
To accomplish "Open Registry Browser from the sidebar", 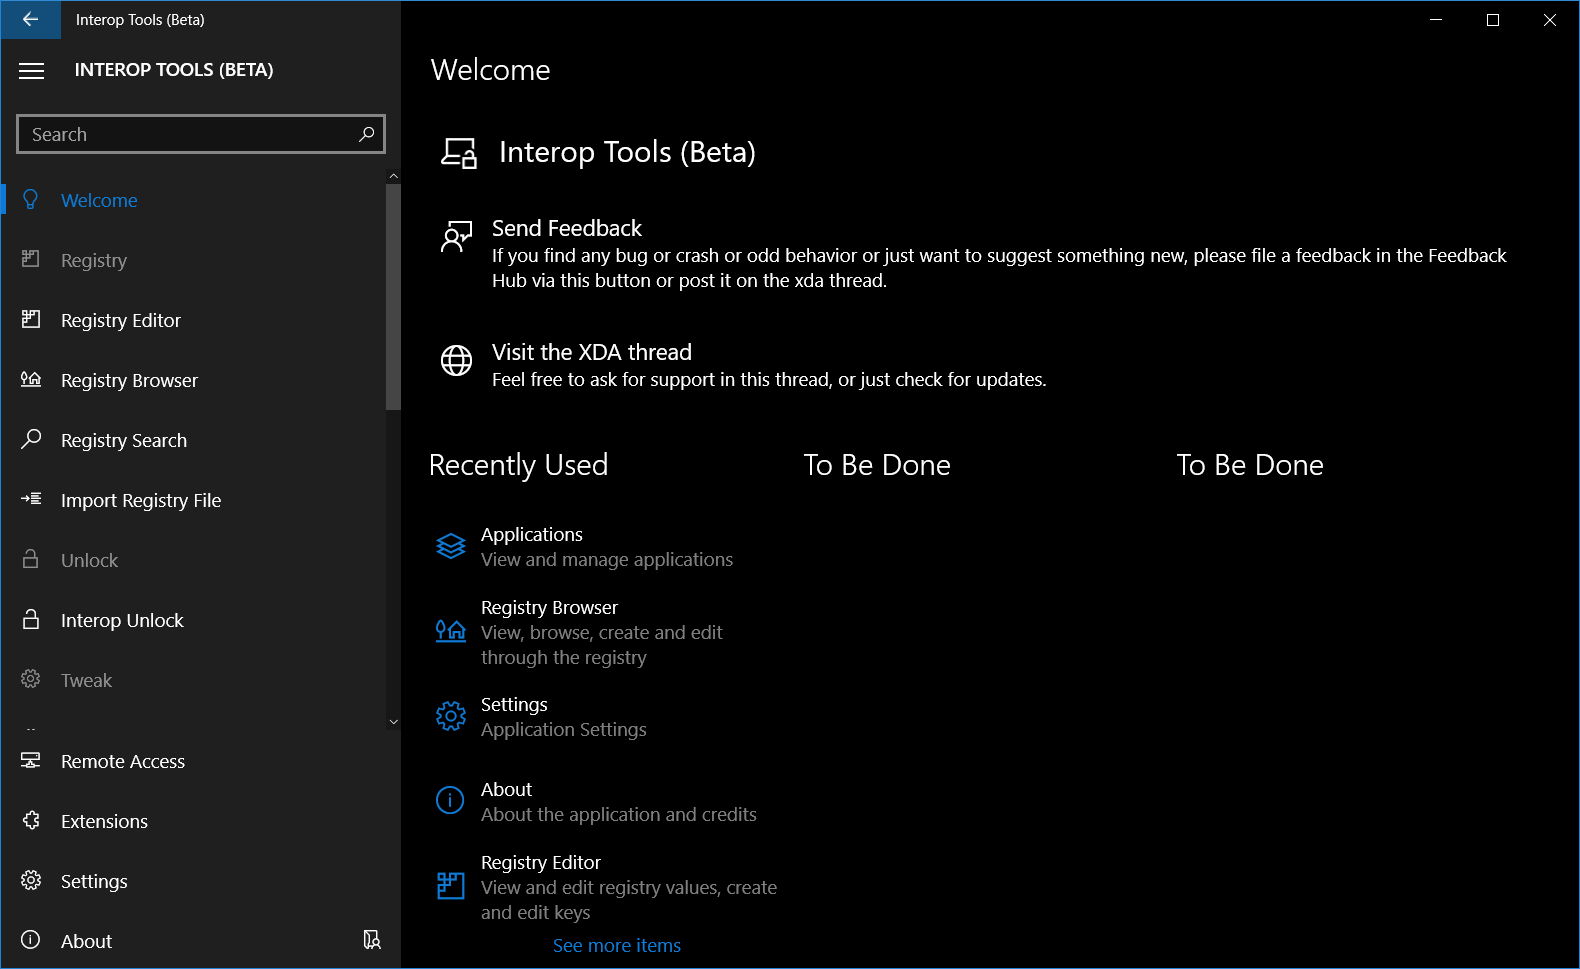I will [x=193, y=380].
